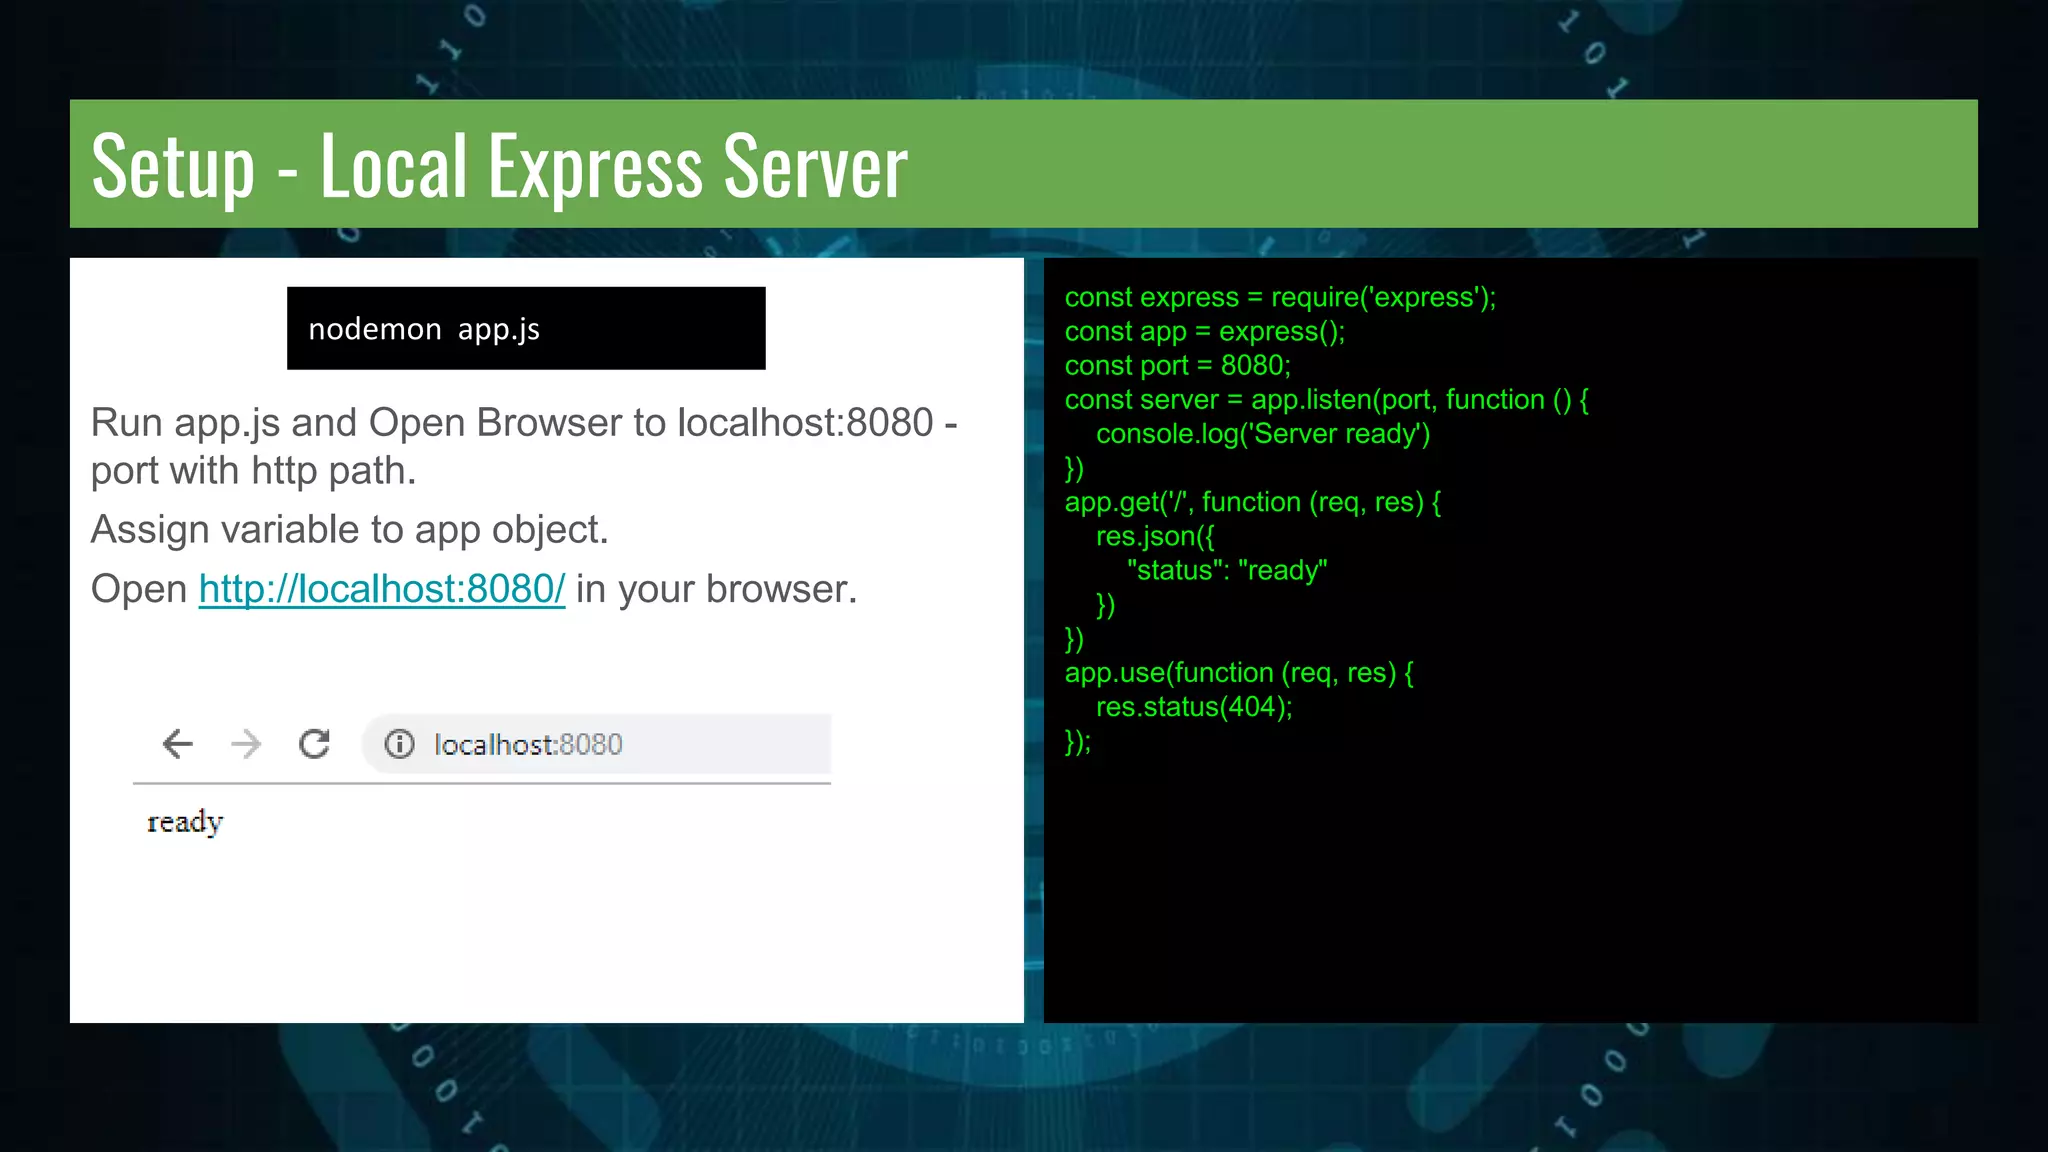Click the line 'const express = require('express');'
This screenshot has height=1152, width=2048.
(1280, 297)
